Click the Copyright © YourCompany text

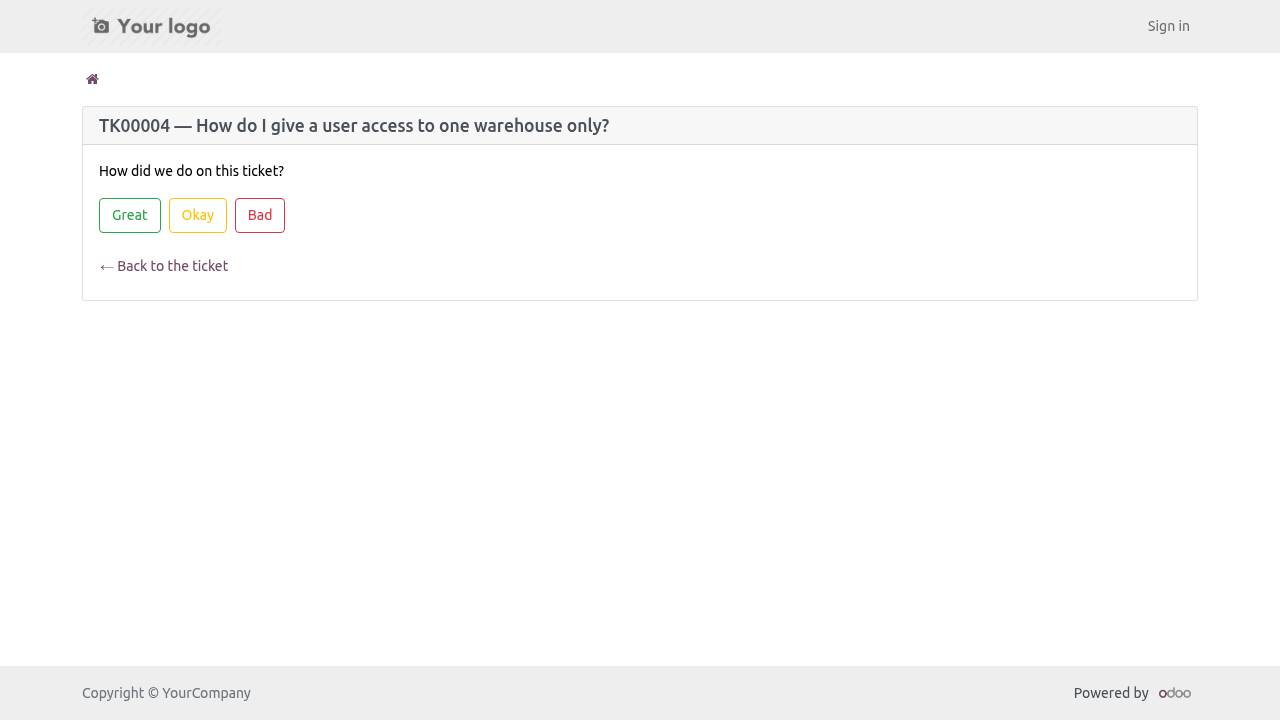click(166, 693)
